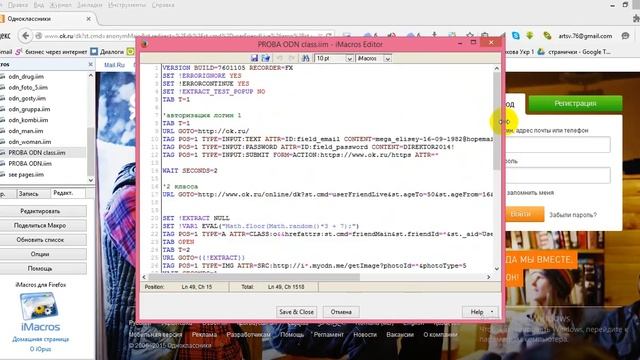
Task: Click Забыли пароль? link
Action: pyautogui.click(x=573, y=215)
